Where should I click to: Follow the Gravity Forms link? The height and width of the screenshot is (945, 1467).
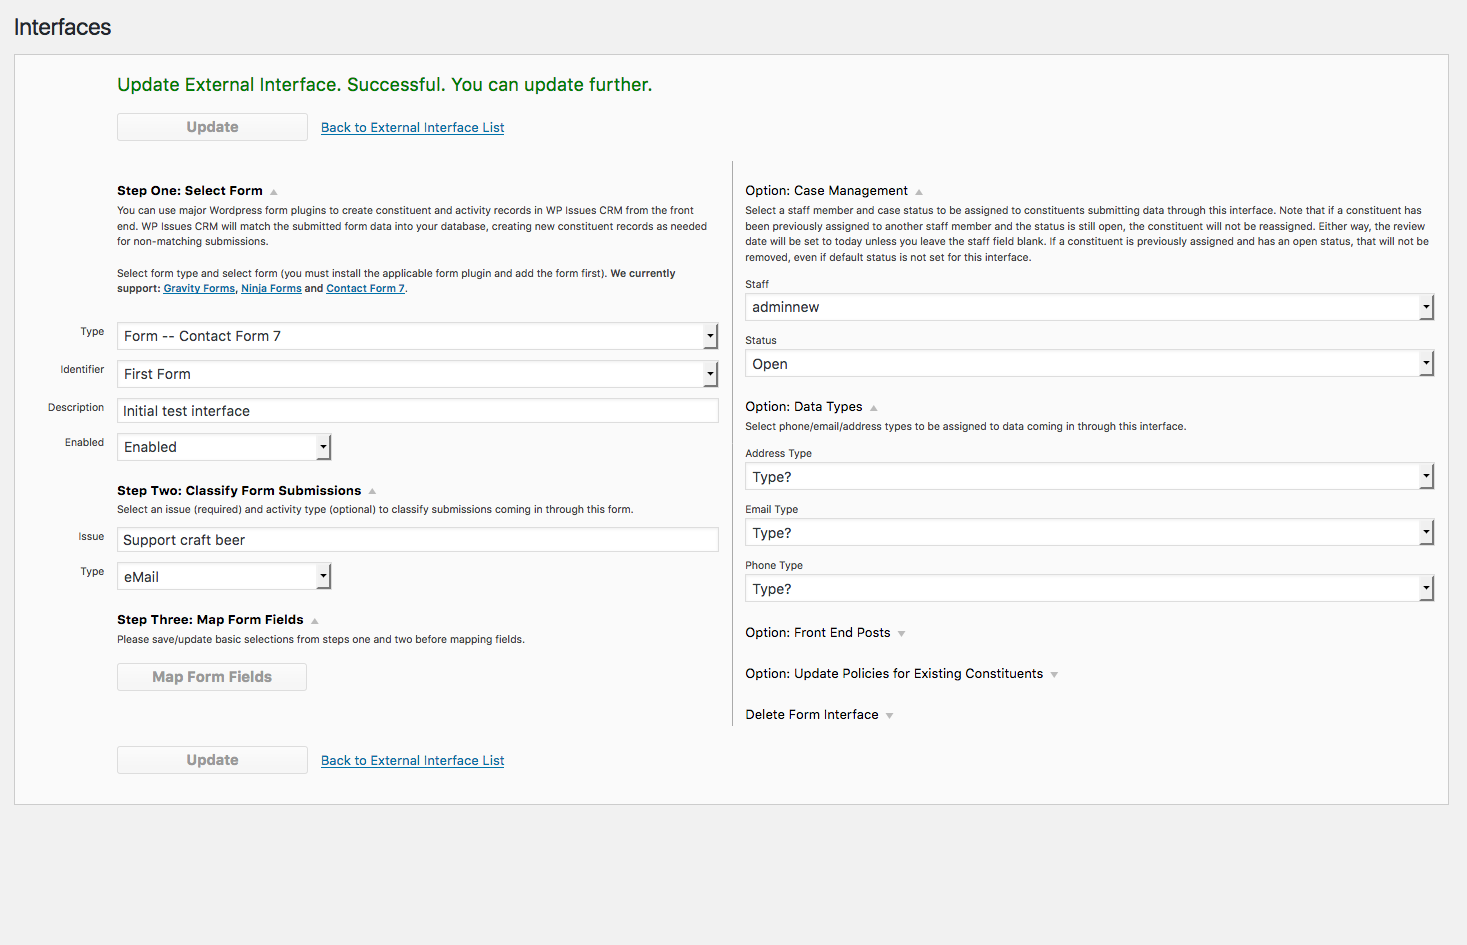199,289
